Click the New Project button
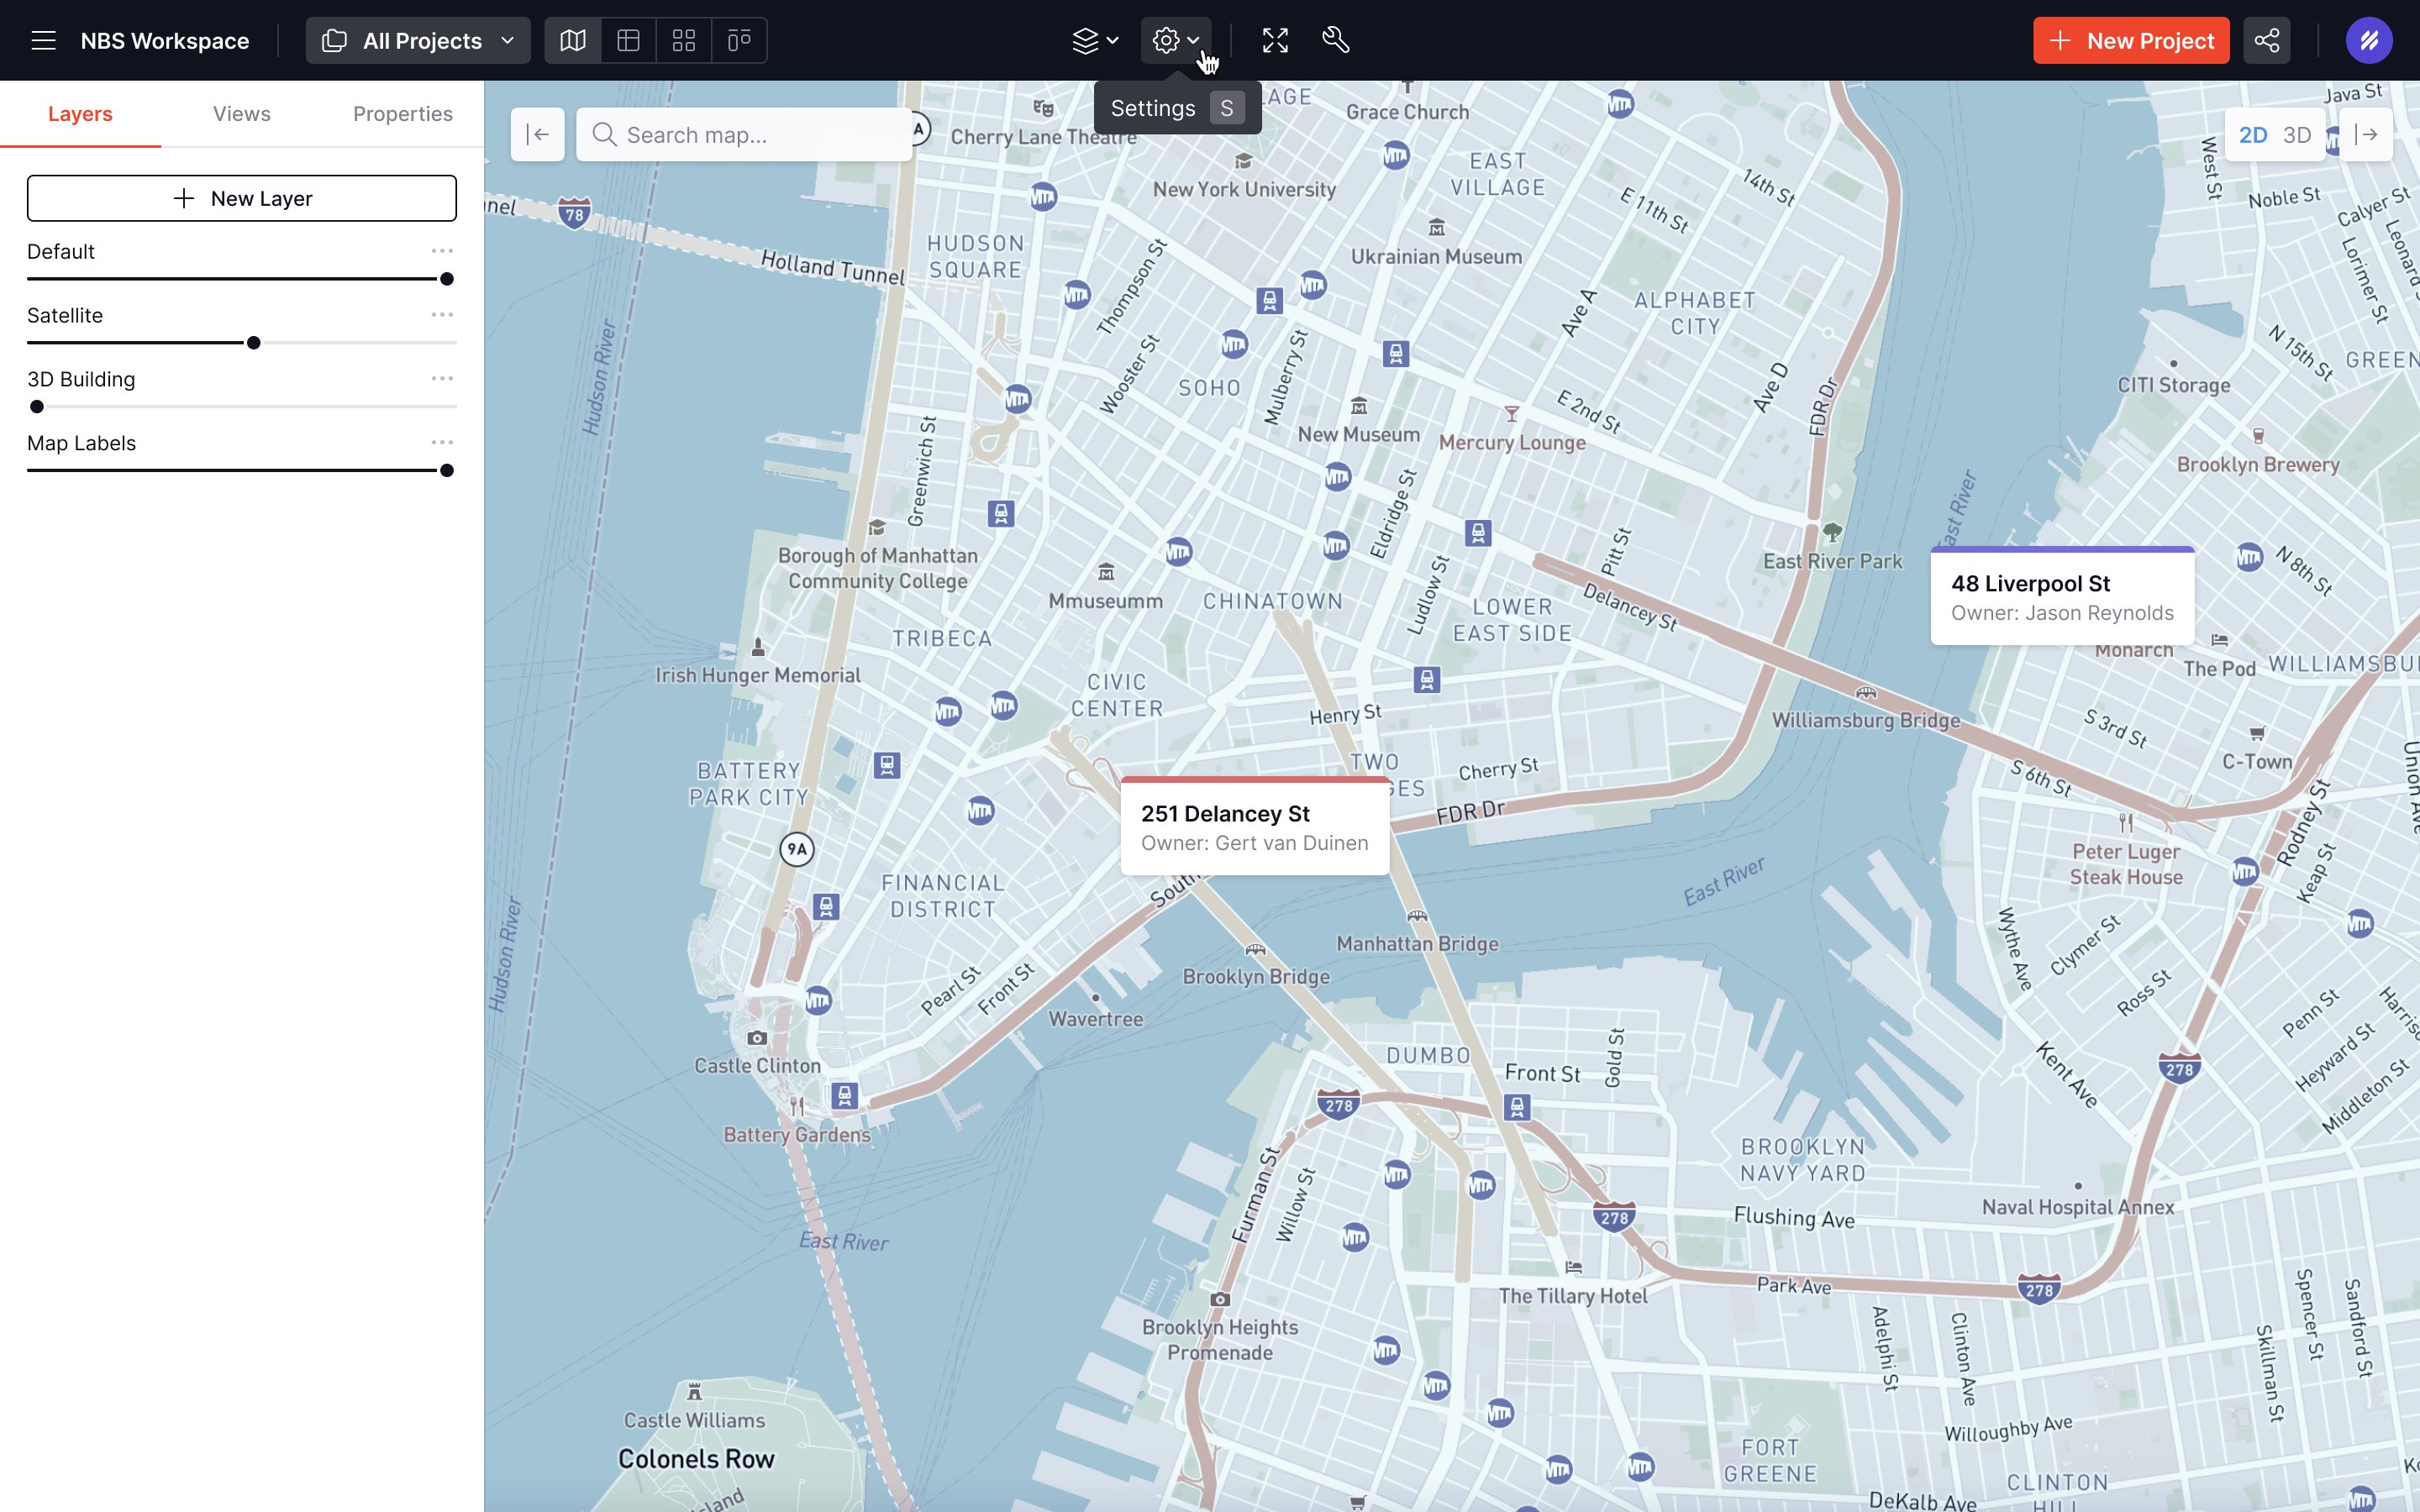This screenshot has height=1512, width=2420. pos(2130,40)
